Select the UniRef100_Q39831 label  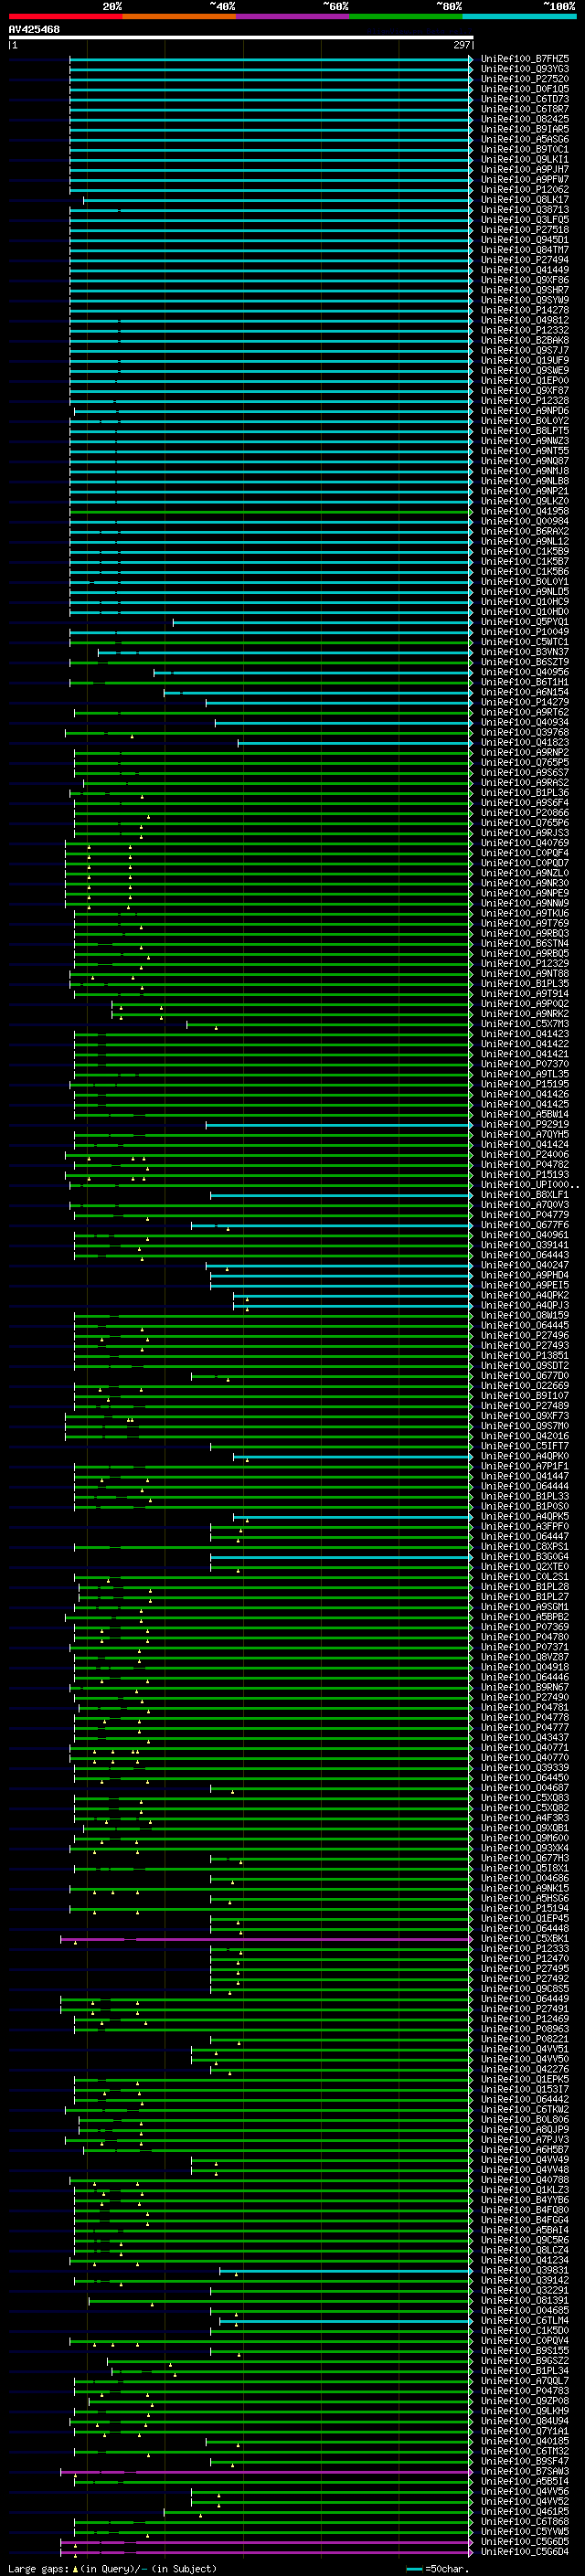click(x=524, y=2270)
